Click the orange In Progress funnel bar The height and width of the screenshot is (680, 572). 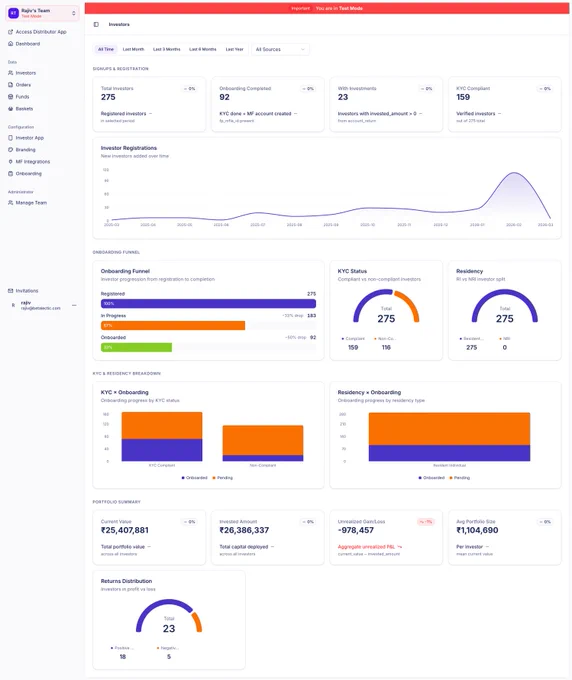[x=173, y=325]
